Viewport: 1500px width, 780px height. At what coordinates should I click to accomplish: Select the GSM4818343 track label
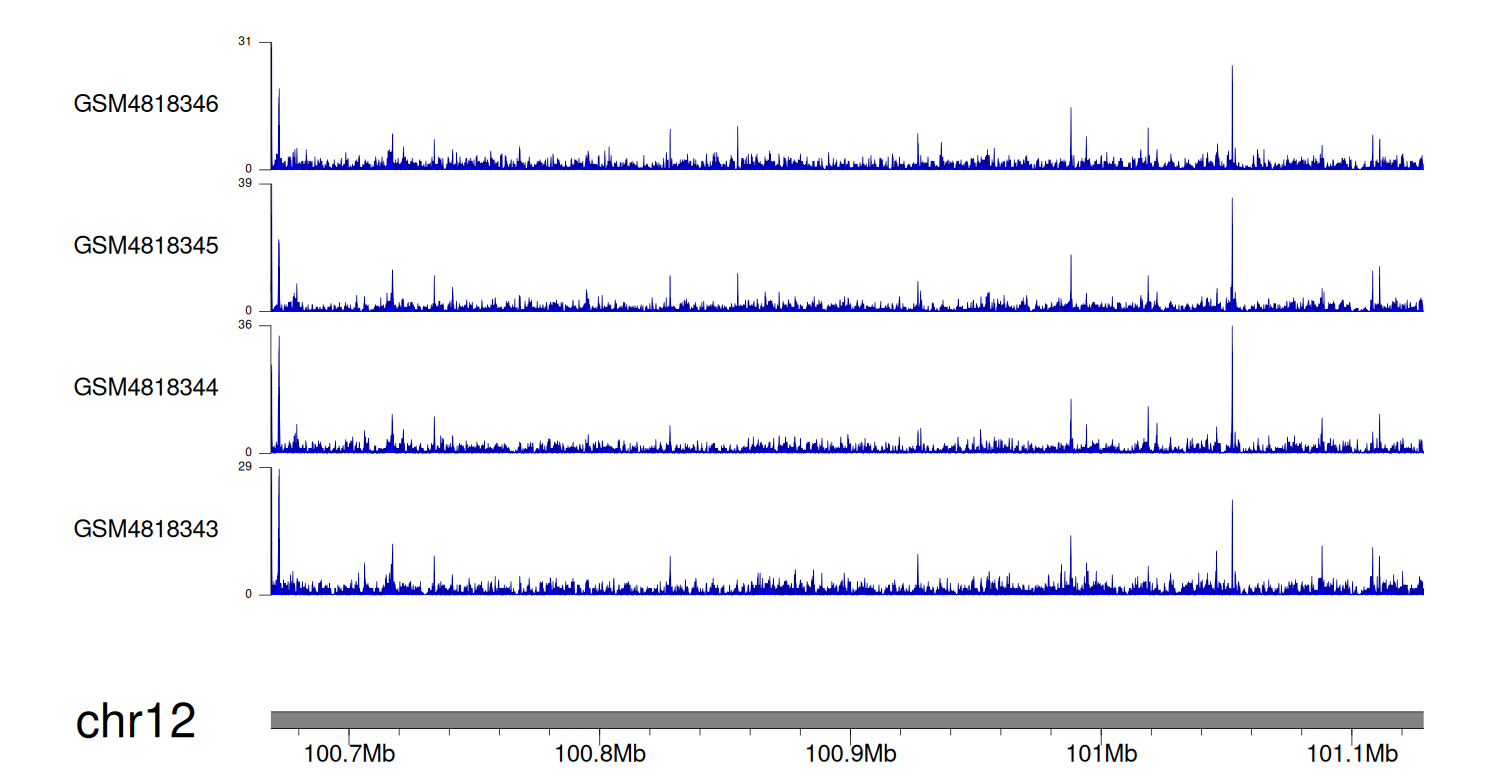coord(146,529)
